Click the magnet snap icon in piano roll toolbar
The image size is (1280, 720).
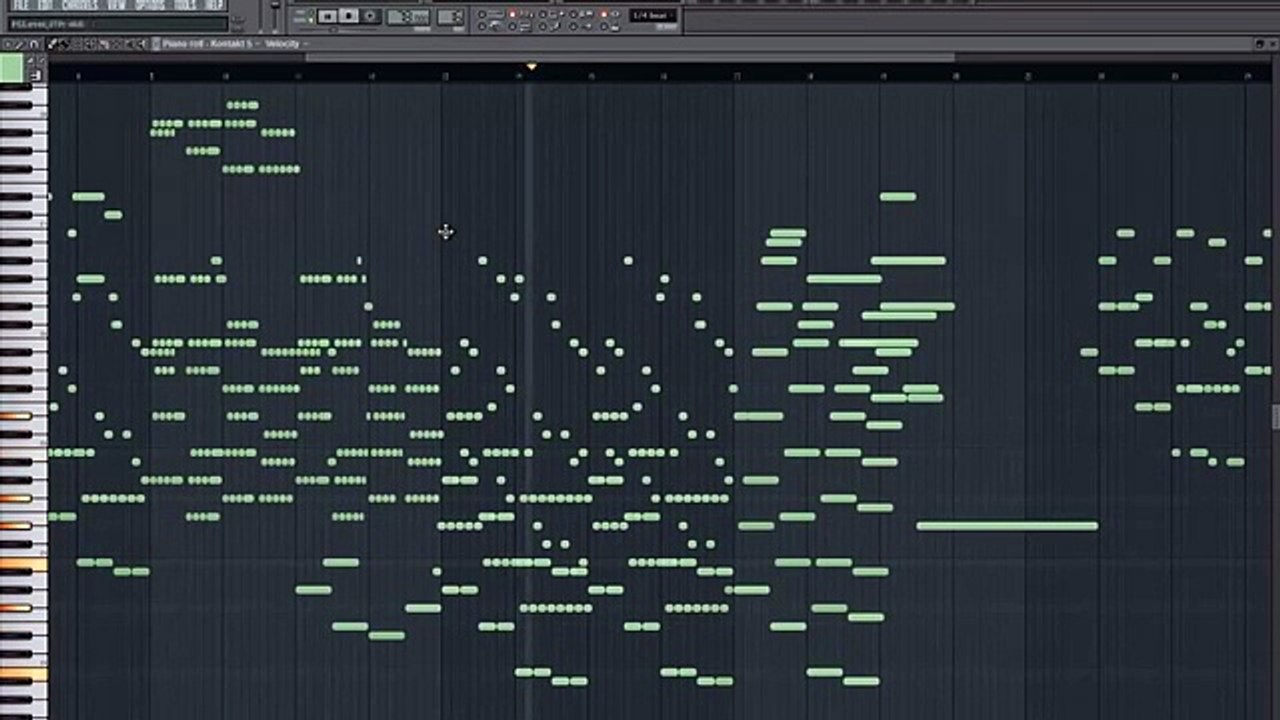(x=34, y=44)
